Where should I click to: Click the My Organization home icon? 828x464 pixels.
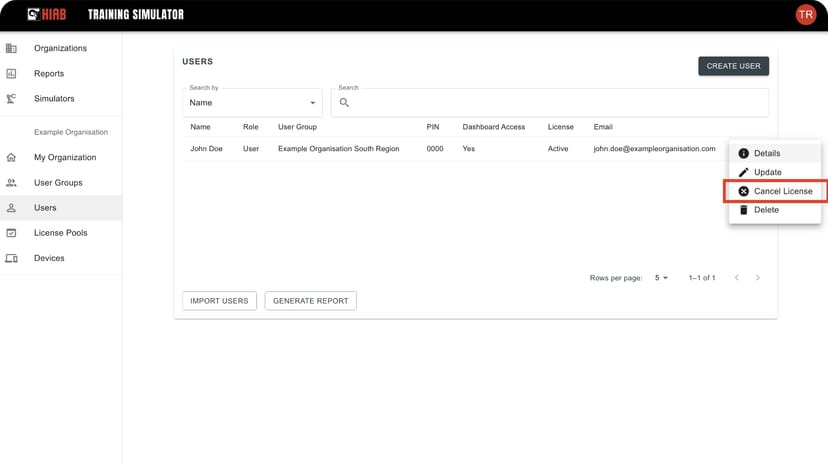point(11,157)
